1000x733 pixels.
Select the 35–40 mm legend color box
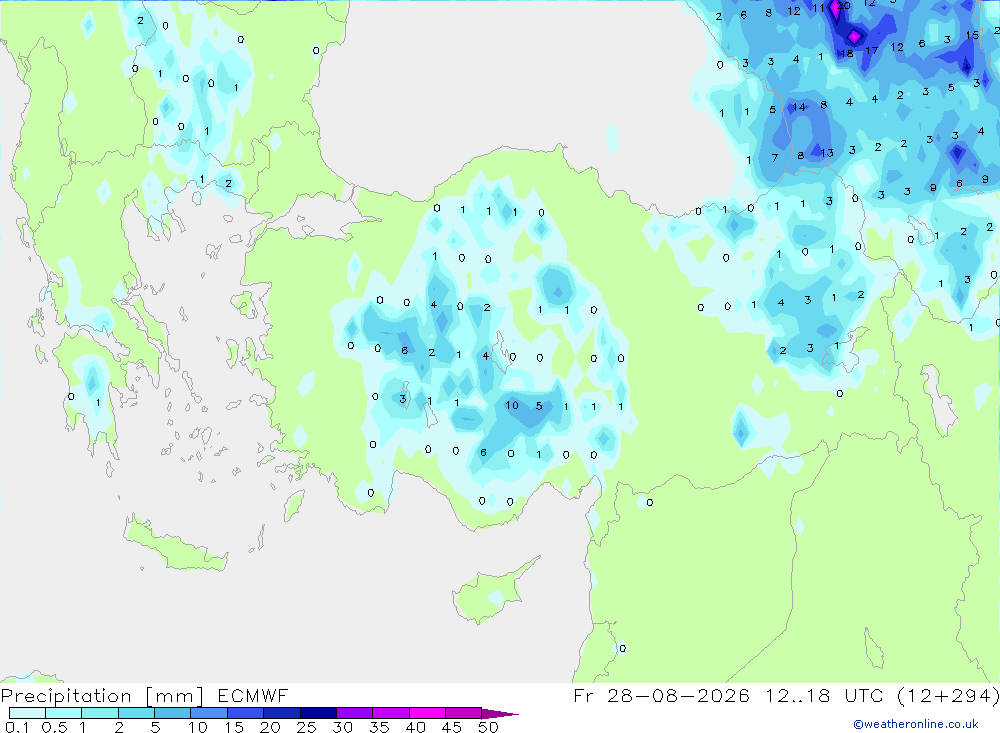391,713
